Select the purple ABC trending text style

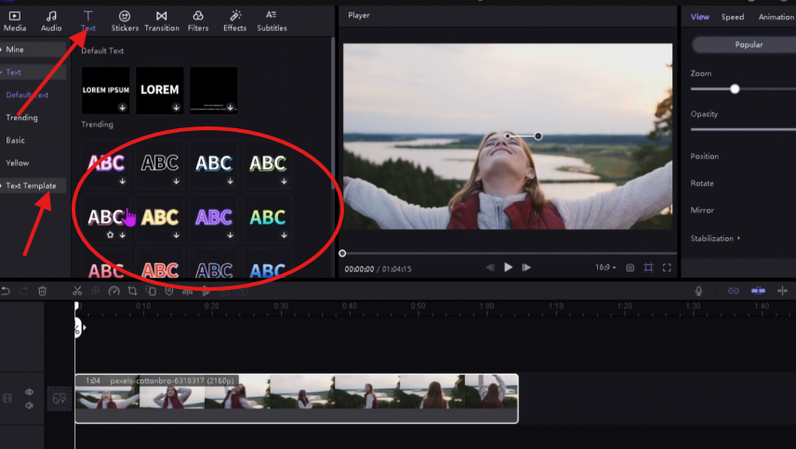(x=214, y=217)
